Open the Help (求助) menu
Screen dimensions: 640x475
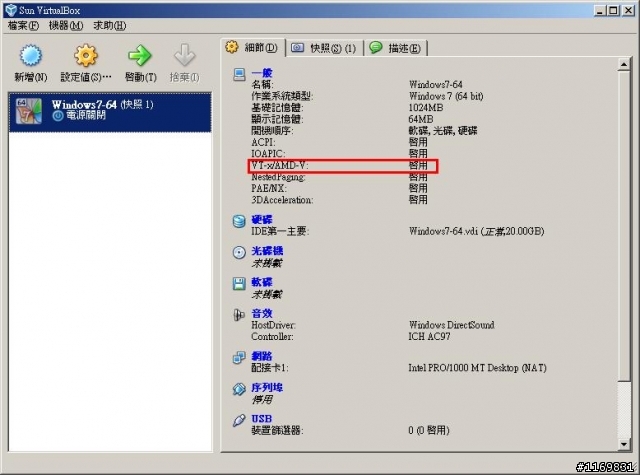(110, 26)
